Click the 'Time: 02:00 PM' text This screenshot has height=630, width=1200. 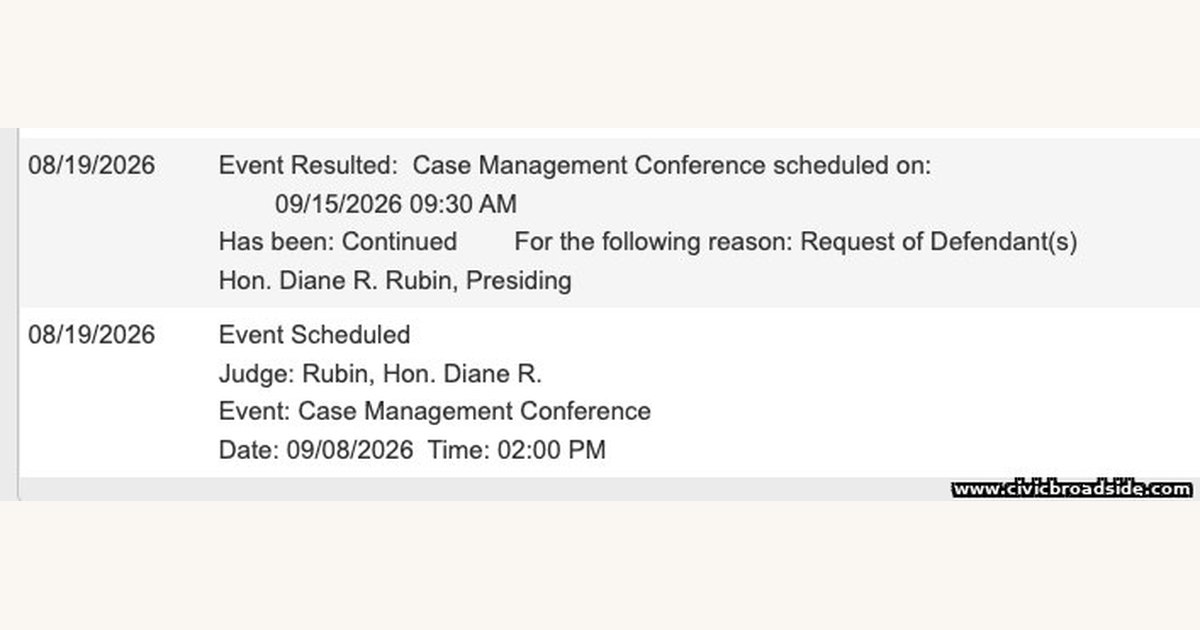point(517,450)
